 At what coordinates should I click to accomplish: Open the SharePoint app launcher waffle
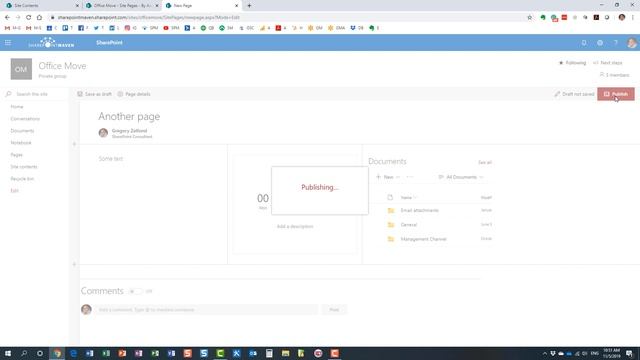point(8,42)
